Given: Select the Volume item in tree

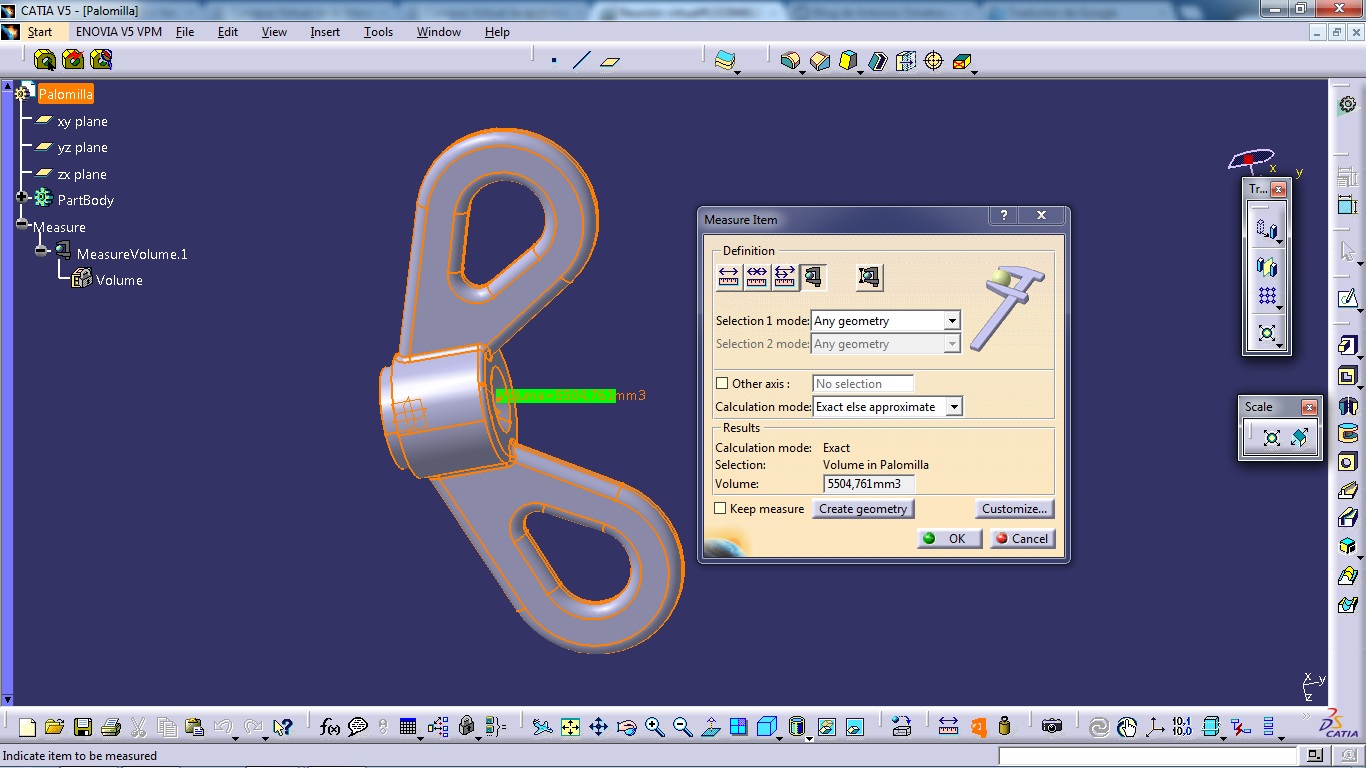Looking at the screenshot, I should pos(119,280).
